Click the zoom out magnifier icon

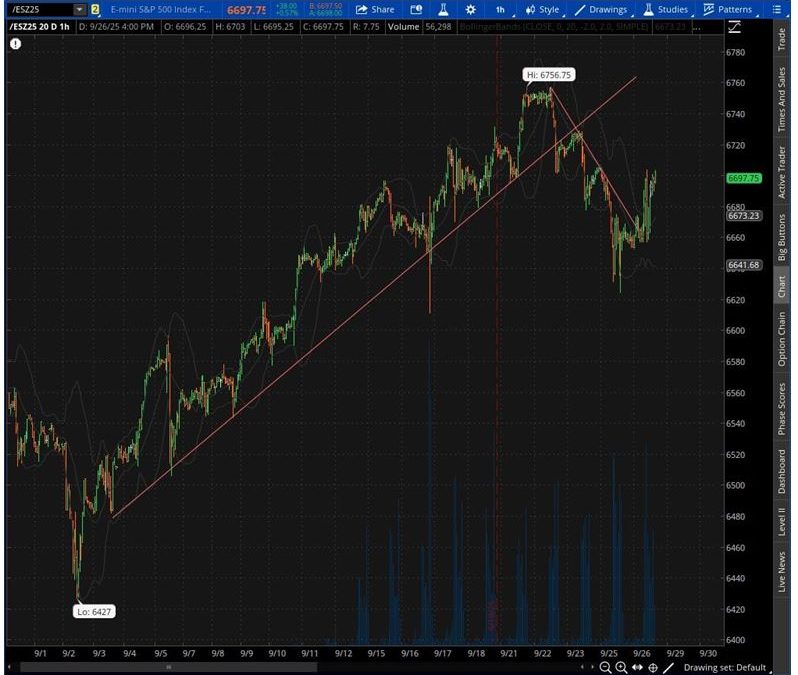click(x=605, y=667)
